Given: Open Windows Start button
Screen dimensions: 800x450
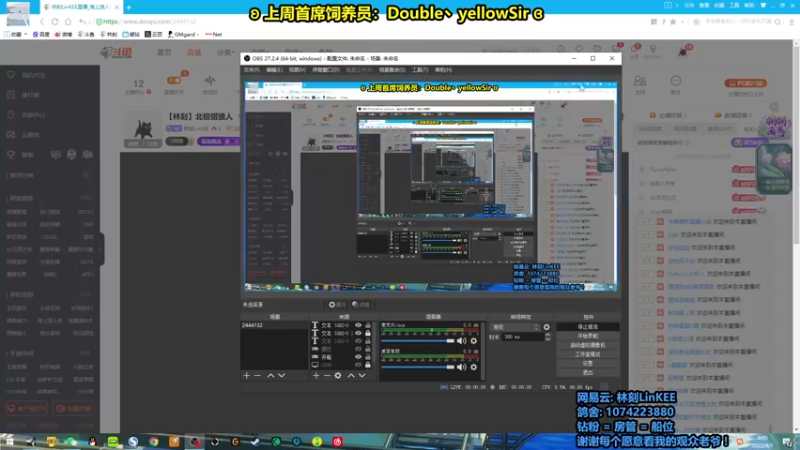Looking at the screenshot, I should tap(9, 441).
